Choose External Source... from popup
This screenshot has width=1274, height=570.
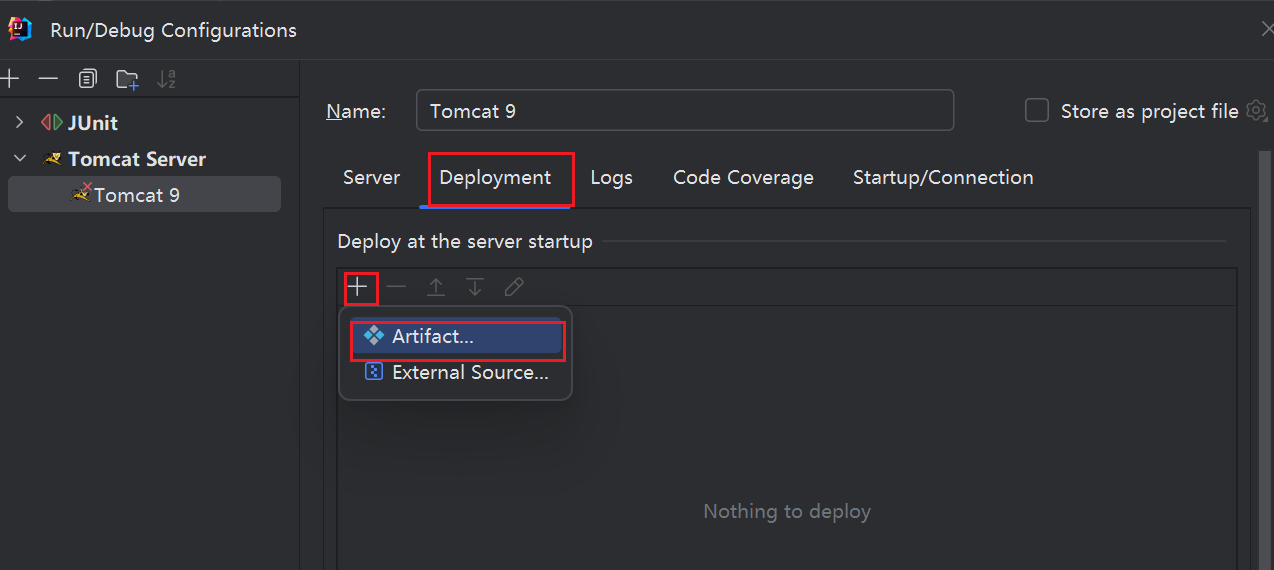tap(456, 373)
